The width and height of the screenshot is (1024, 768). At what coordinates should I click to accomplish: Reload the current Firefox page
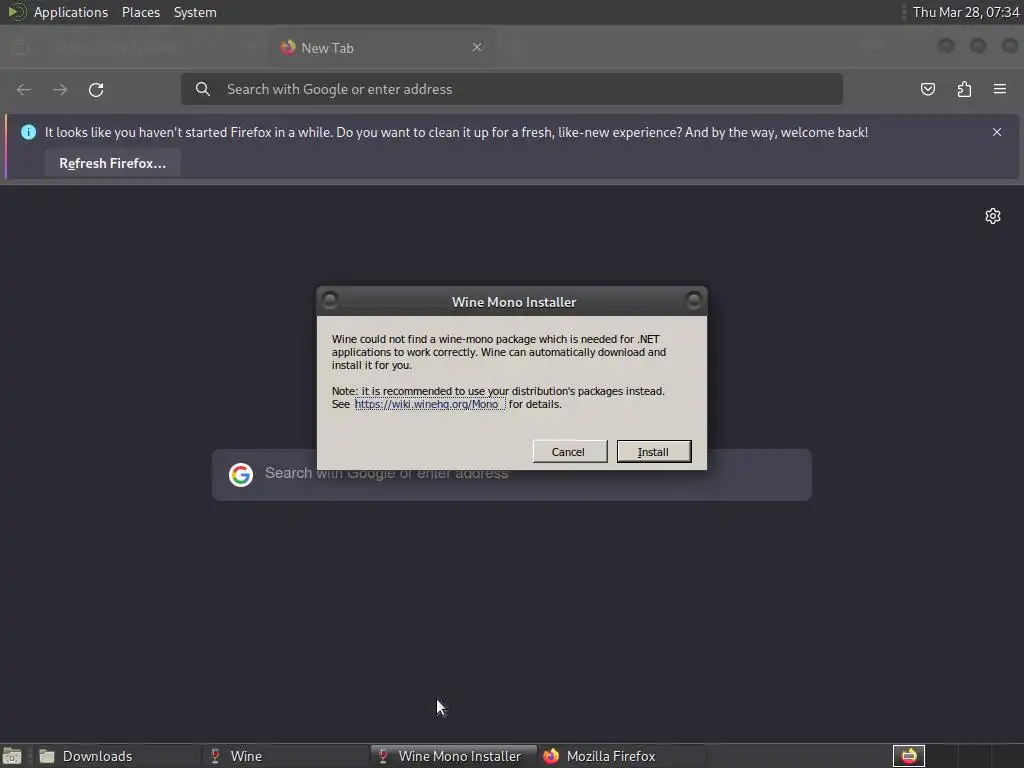[96, 89]
